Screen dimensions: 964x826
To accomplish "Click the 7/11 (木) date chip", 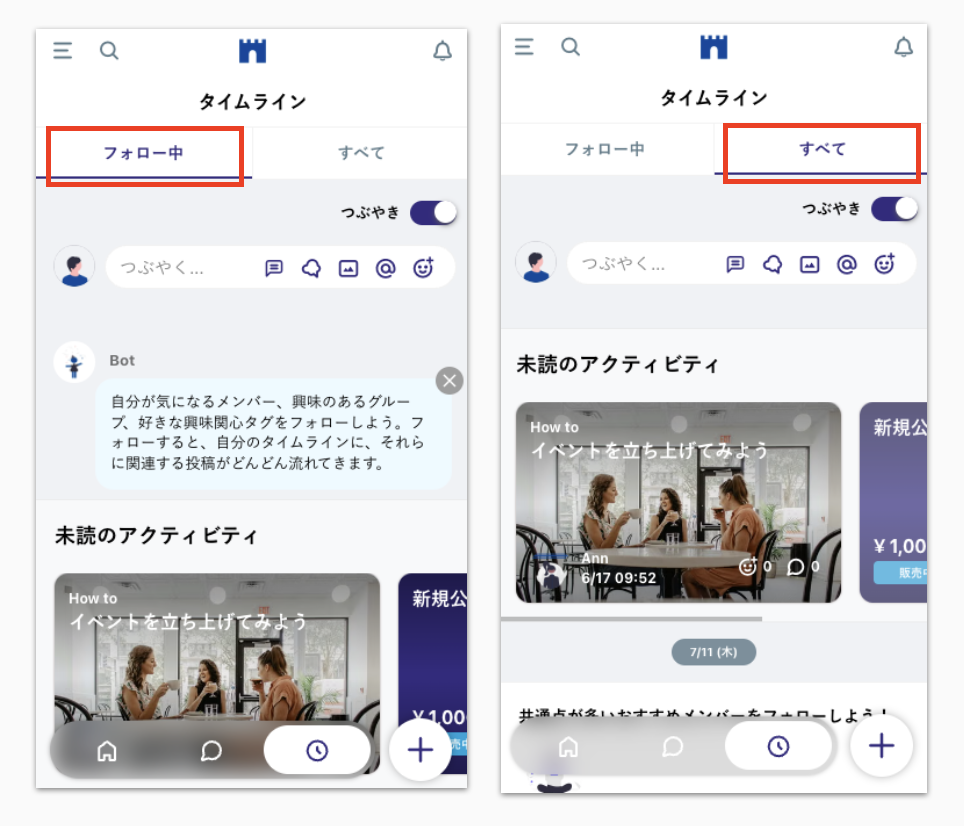I will click(x=713, y=652).
